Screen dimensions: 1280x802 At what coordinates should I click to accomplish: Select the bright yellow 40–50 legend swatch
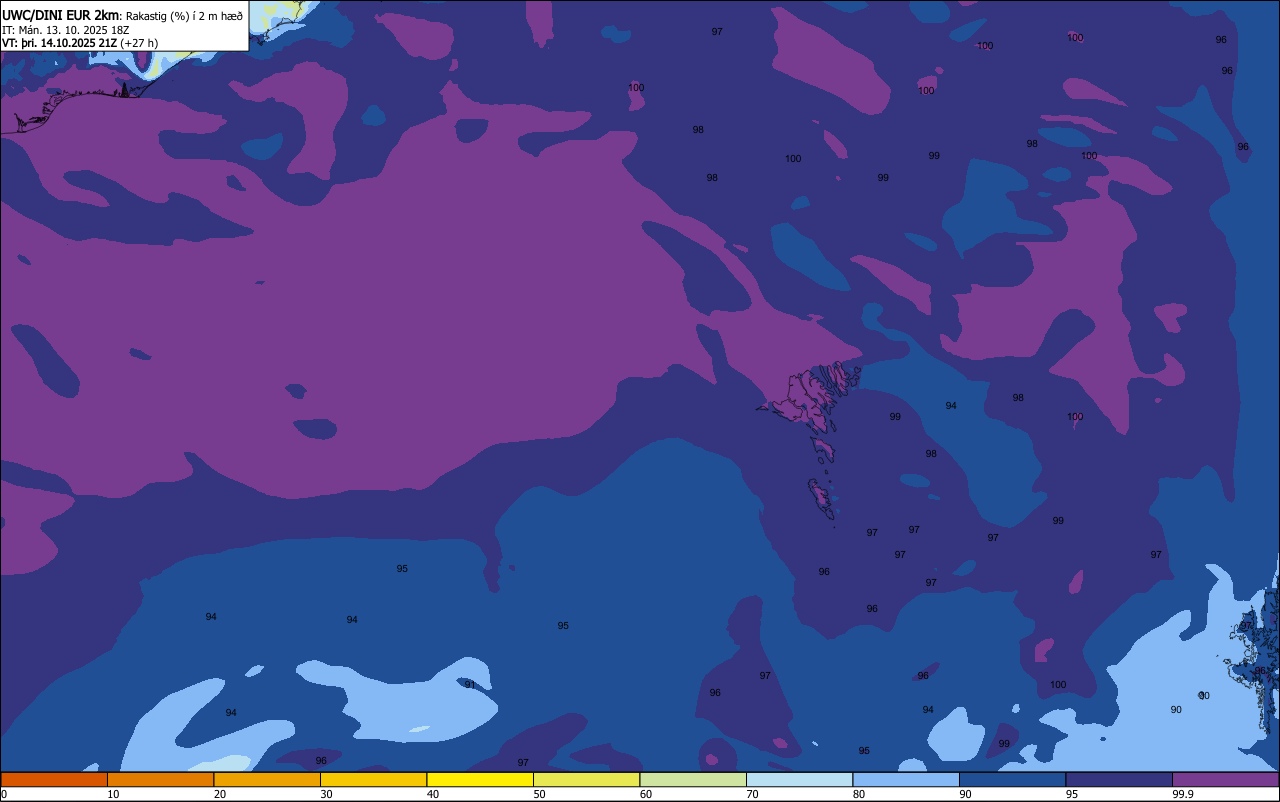[480, 779]
